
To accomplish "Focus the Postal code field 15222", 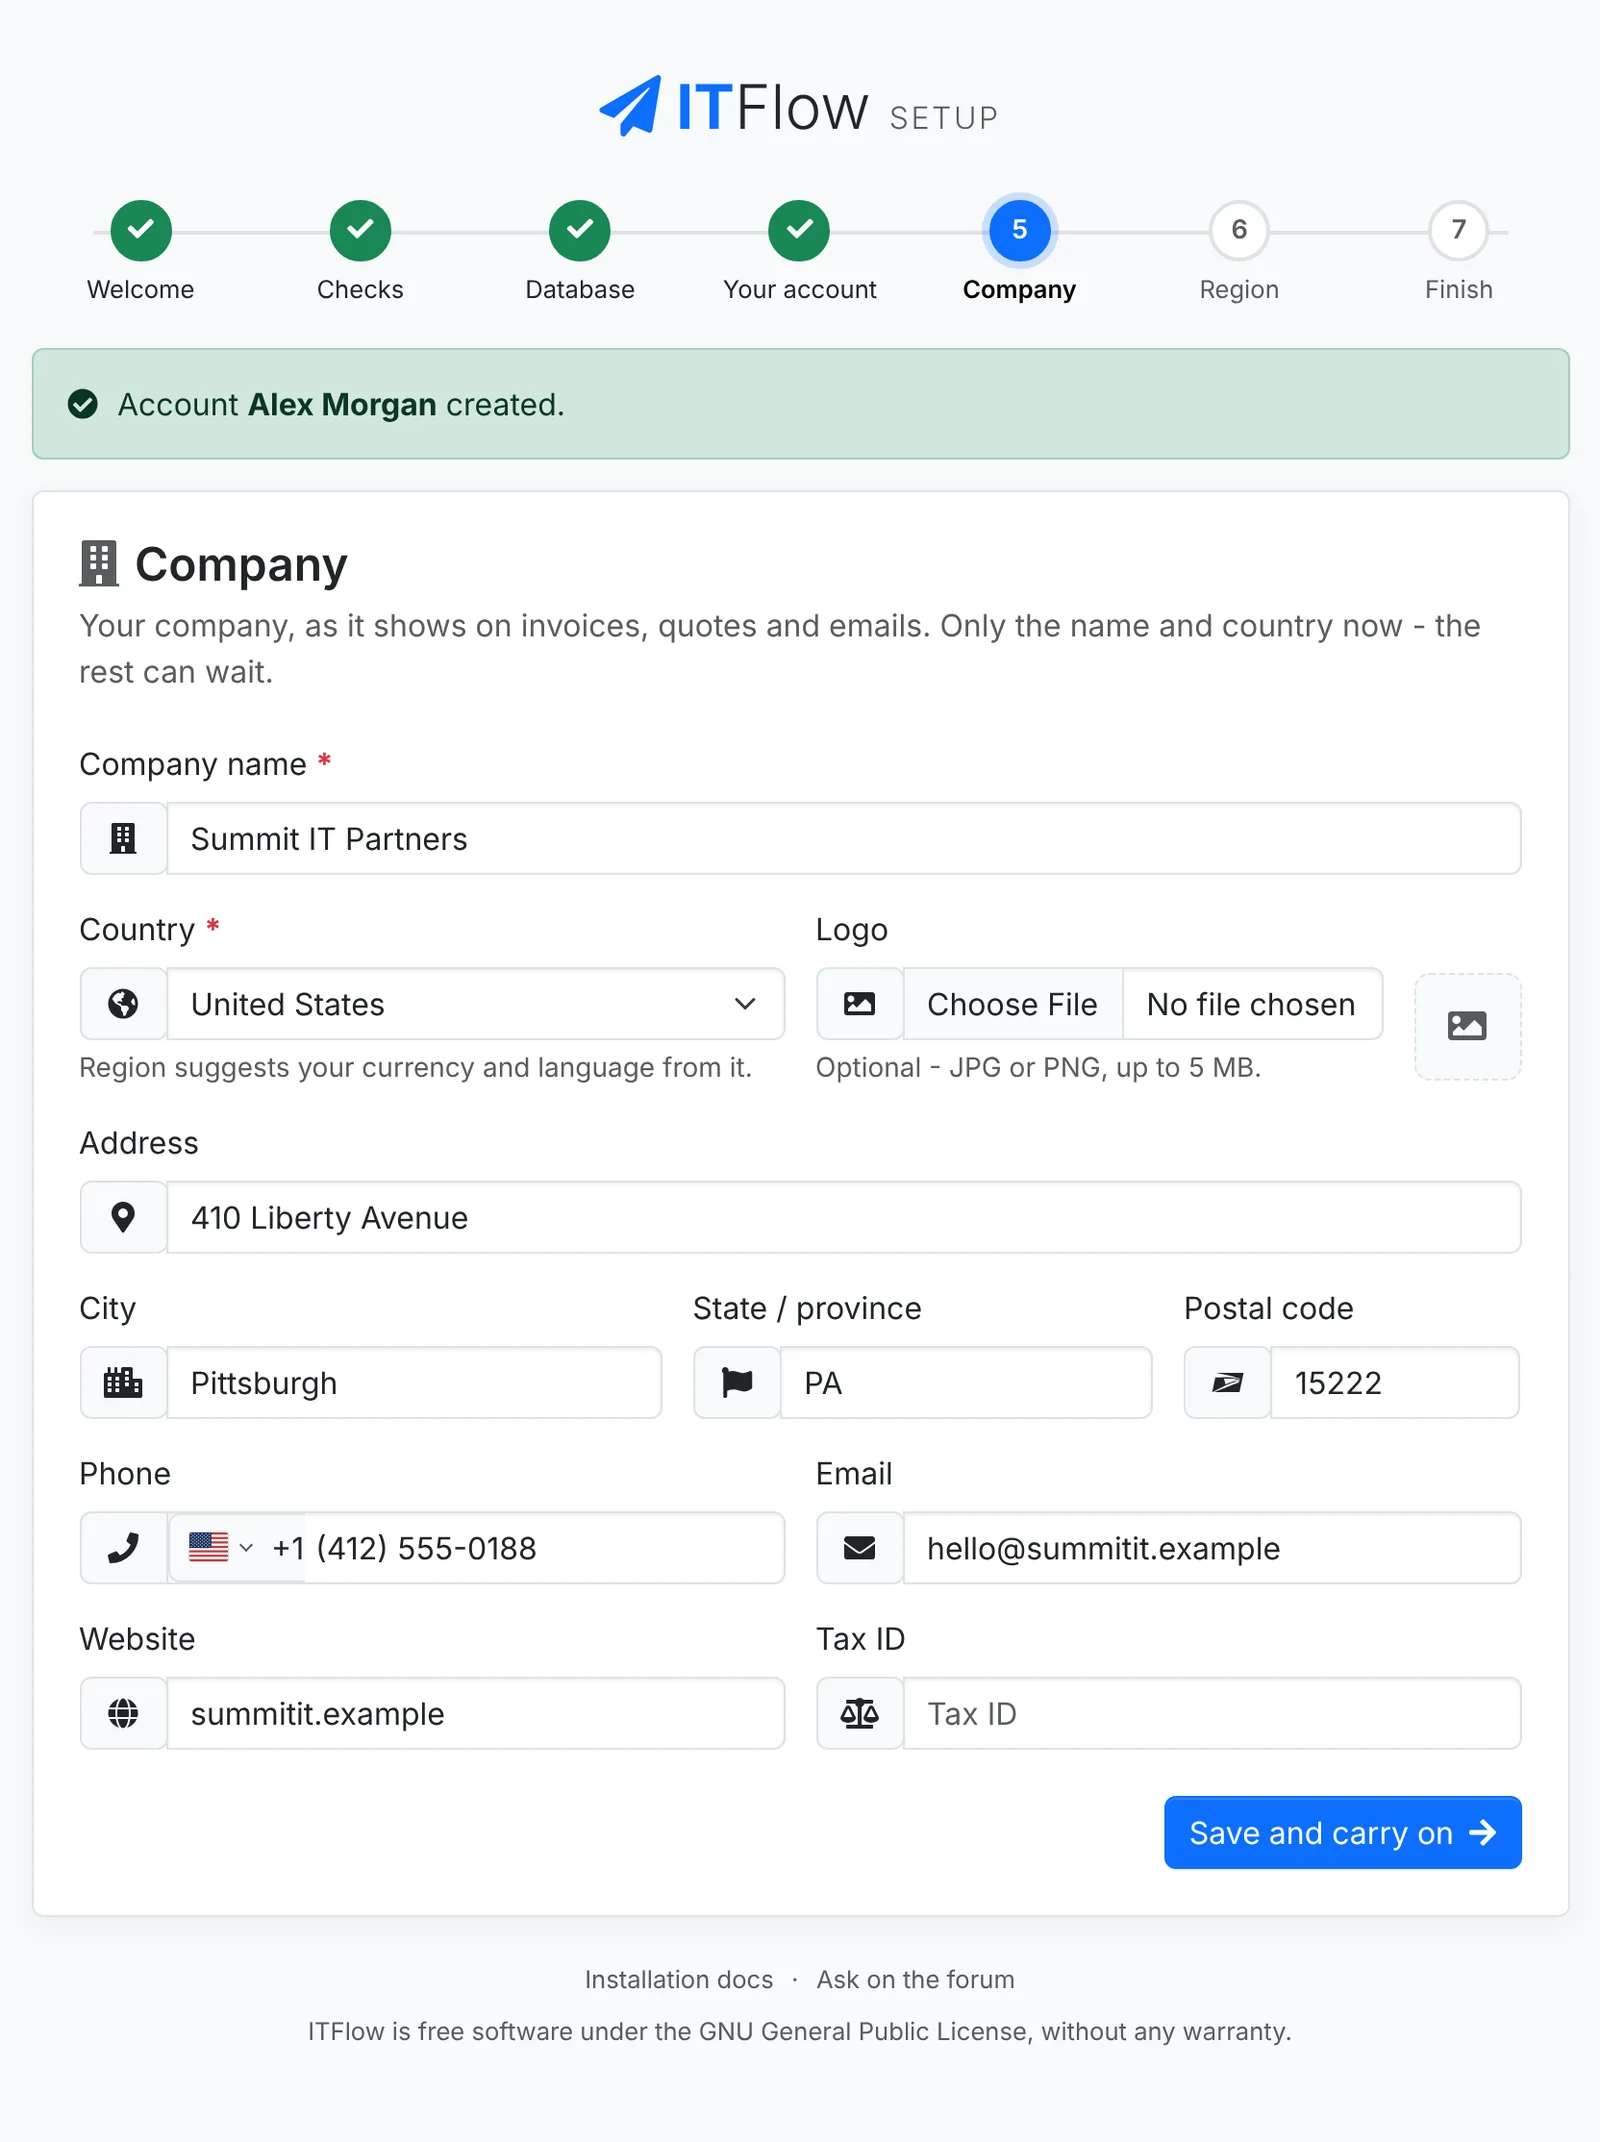I will coord(1394,1382).
